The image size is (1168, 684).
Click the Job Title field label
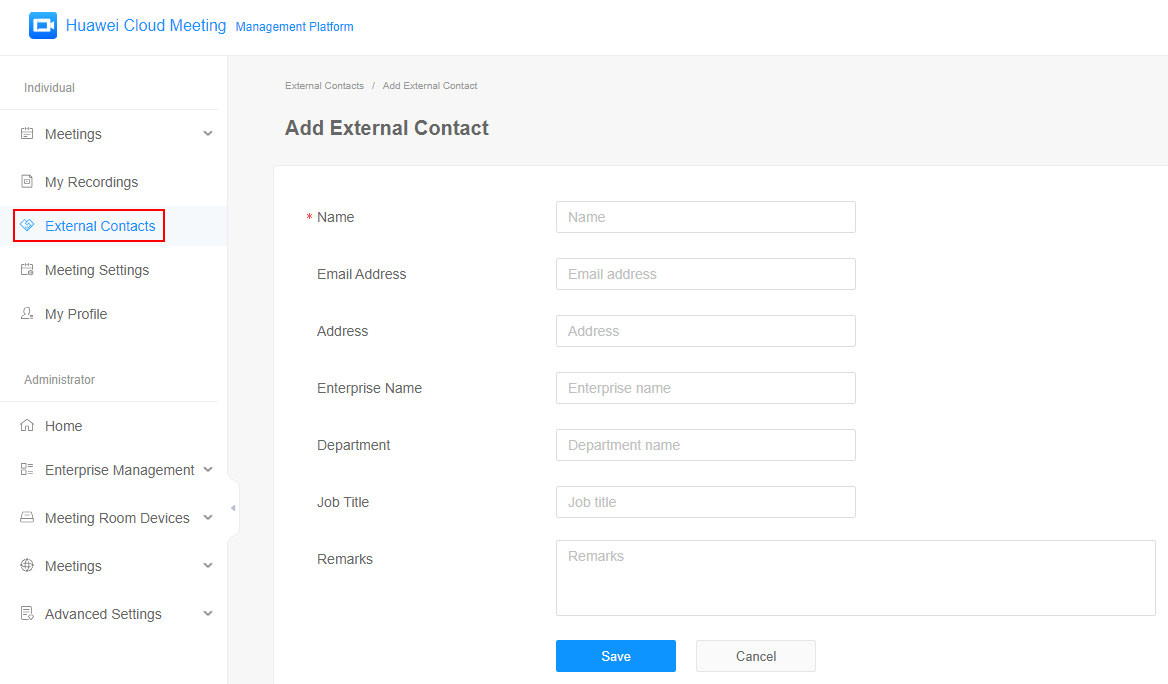(343, 502)
